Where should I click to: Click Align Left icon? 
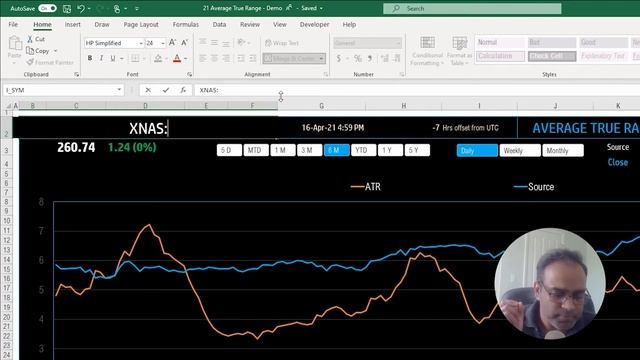(203, 58)
